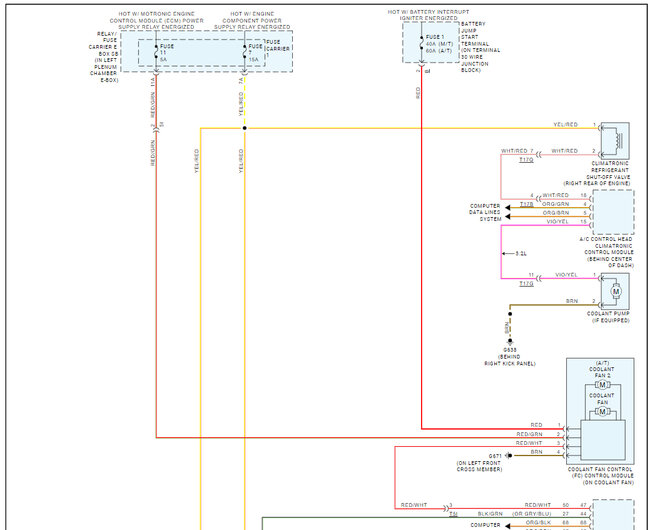Click the '40A (M/T)' fuse rating text
This screenshot has height=530, width=650.
[x=439, y=44]
